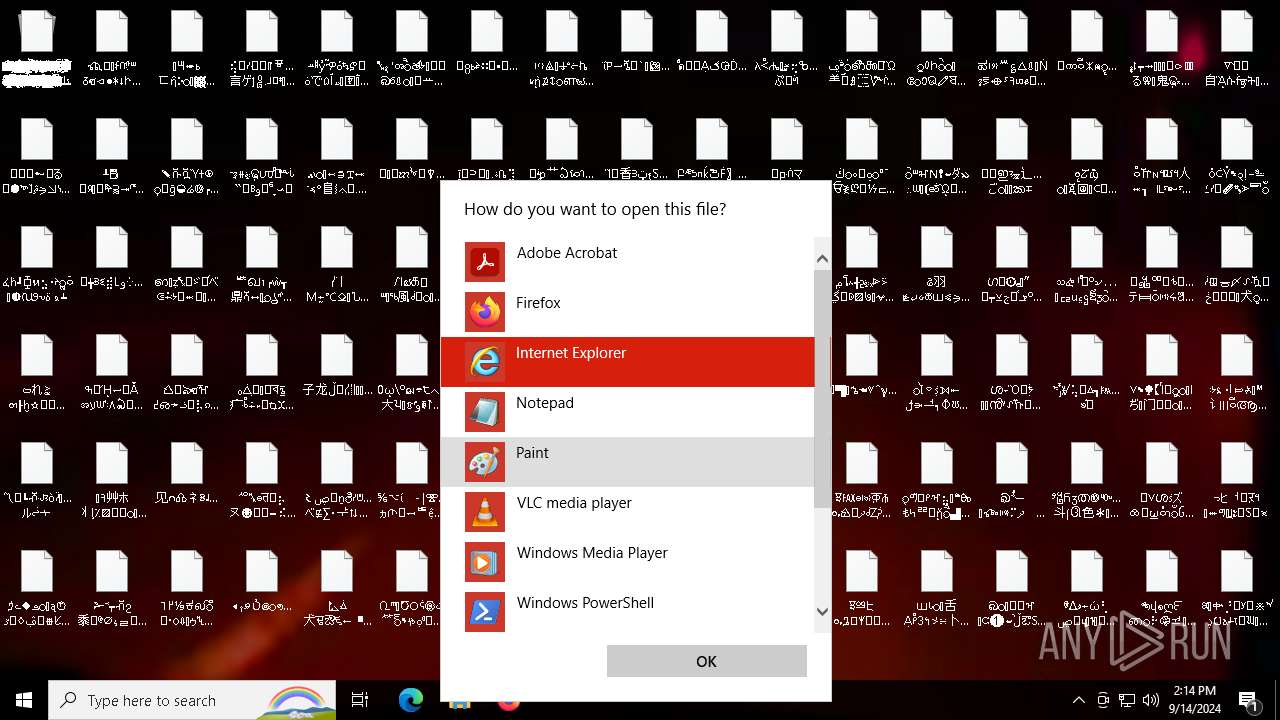This screenshot has width=1280, height=720.
Task: Open the Meet Now tray icon
Action: click(x=1103, y=700)
